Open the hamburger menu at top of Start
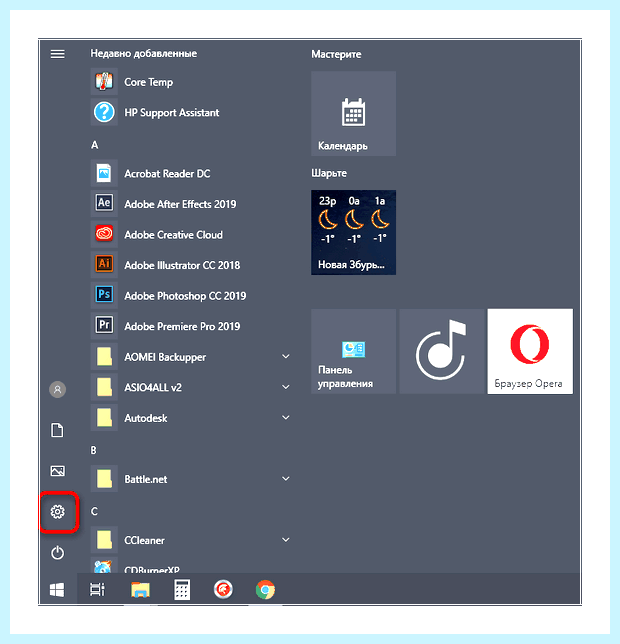The image size is (620, 644). point(57,54)
